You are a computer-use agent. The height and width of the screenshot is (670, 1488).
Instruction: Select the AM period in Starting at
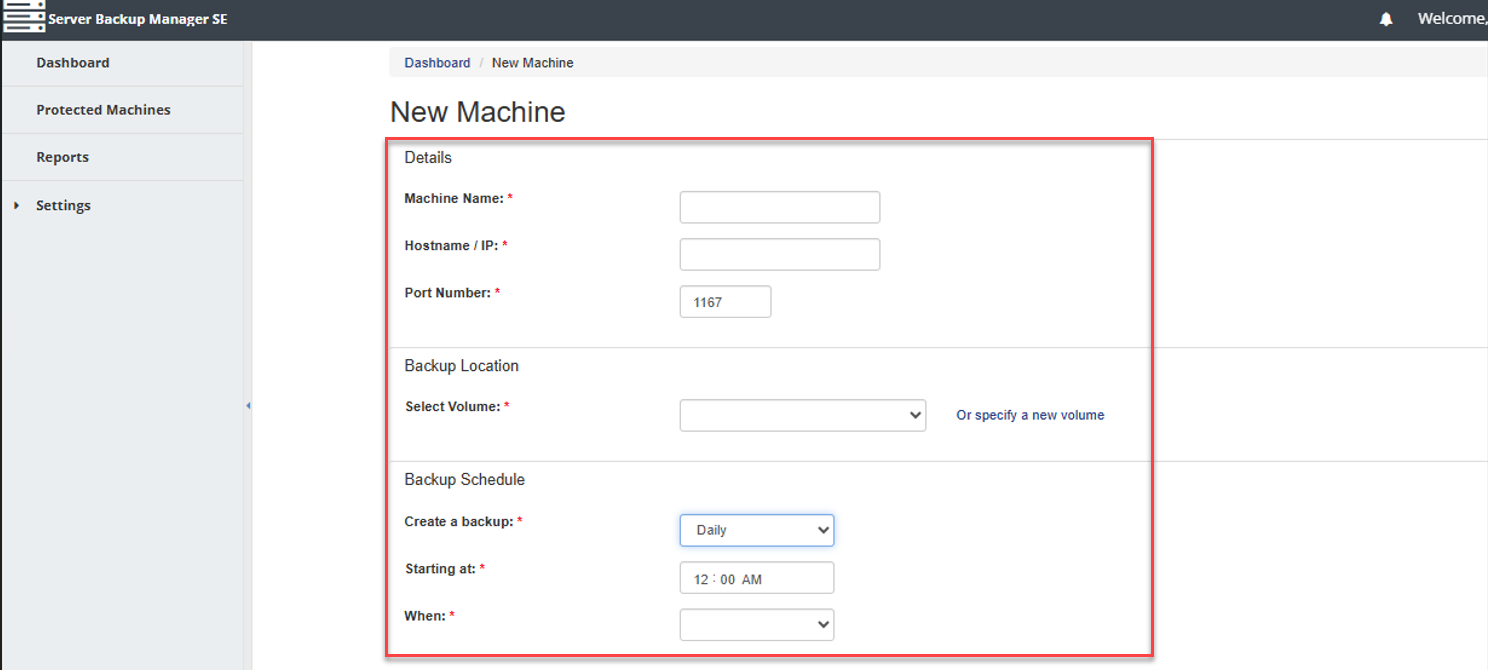click(x=752, y=579)
